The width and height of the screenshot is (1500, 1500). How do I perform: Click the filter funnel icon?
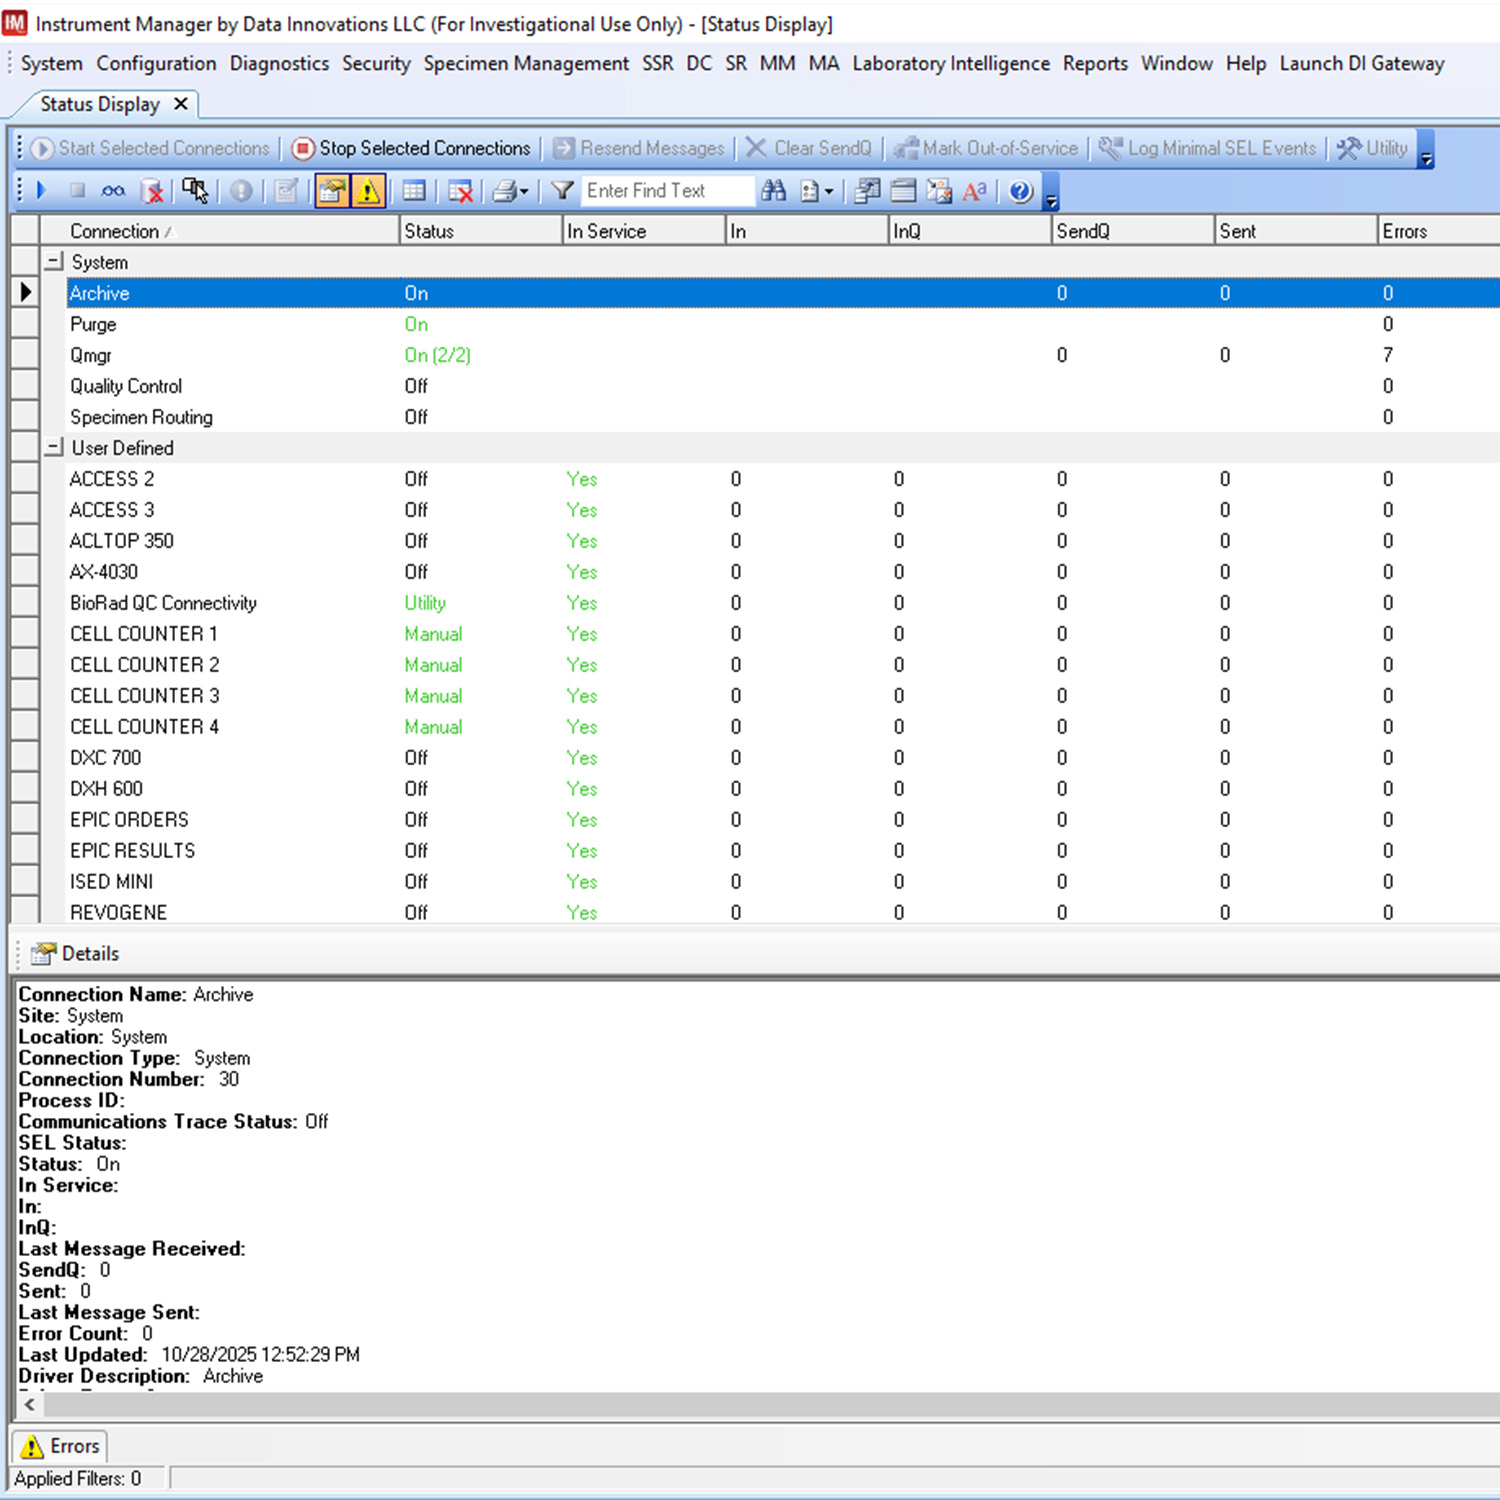pyautogui.click(x=562, y=190)
